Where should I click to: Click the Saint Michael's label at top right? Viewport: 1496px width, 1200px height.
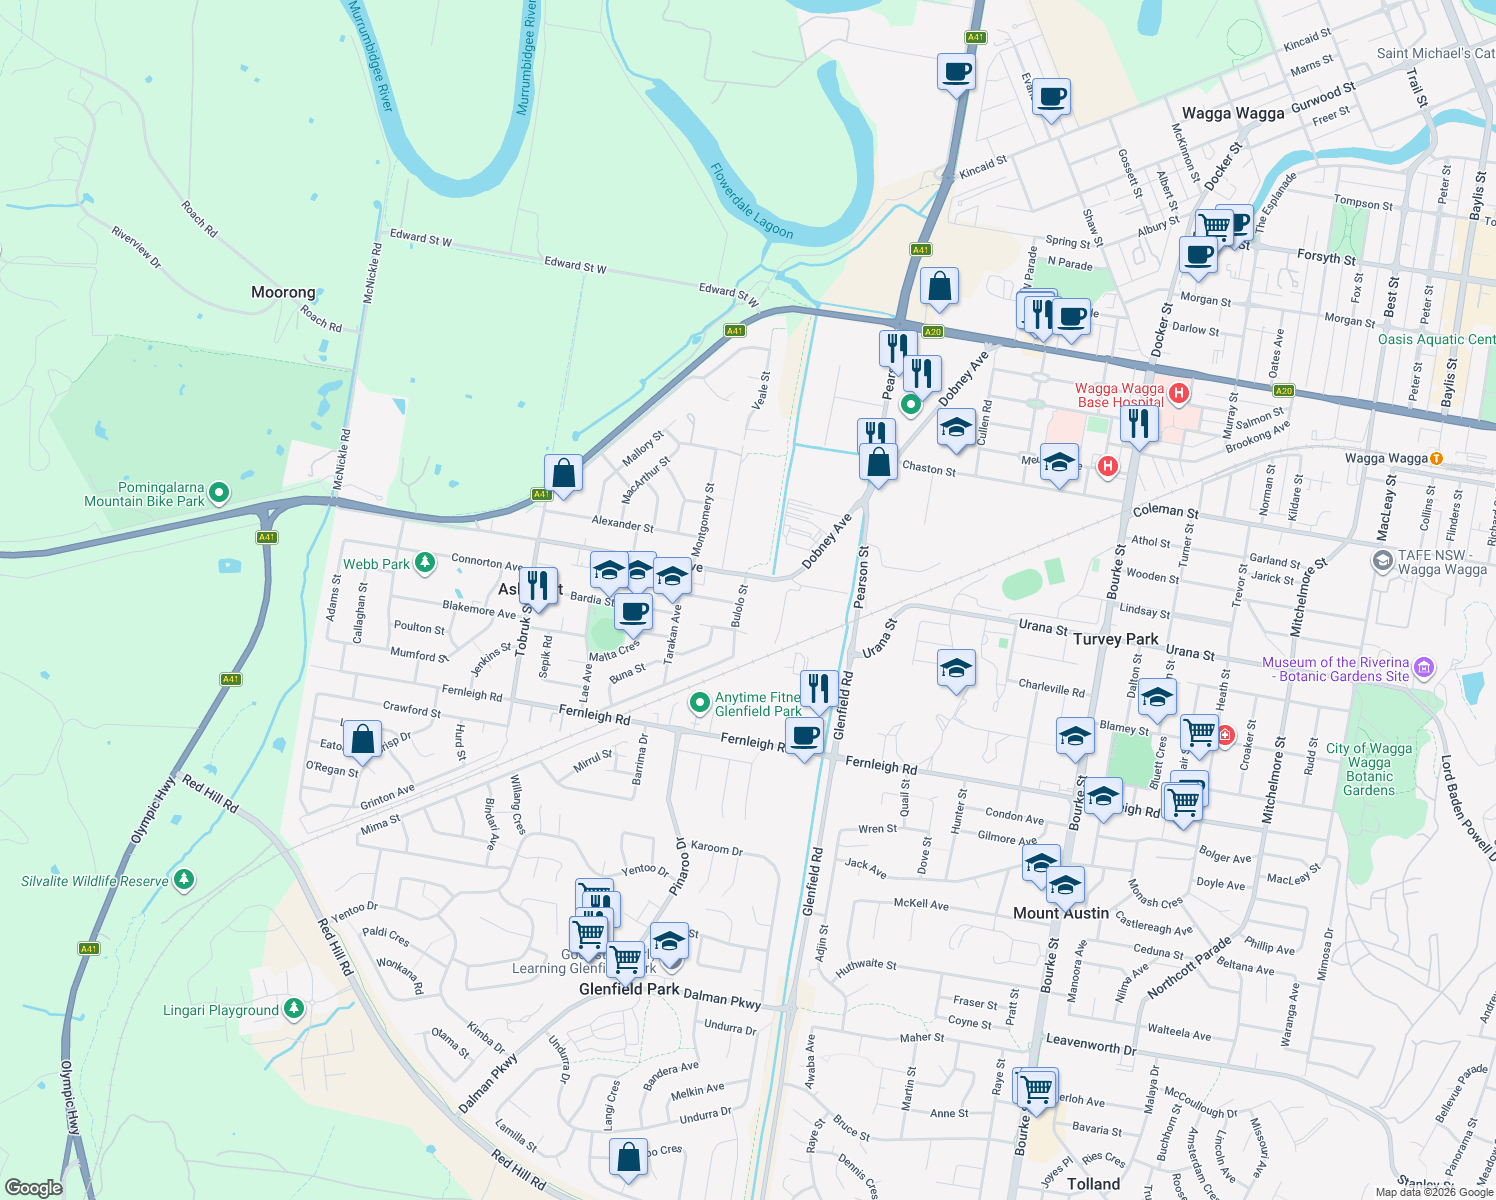coord(1436,53)
